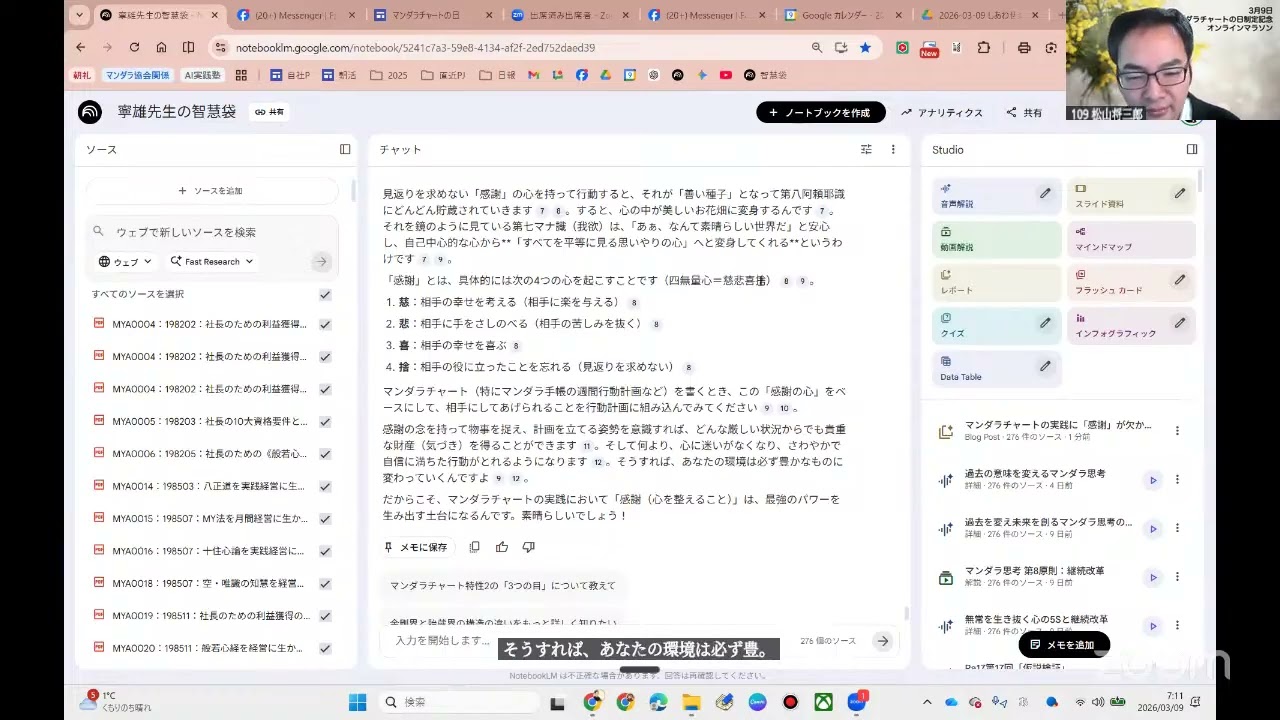Screen dimensions: 1280x720
Task: Open ウェブ source type dropdown
Action: 126,261
